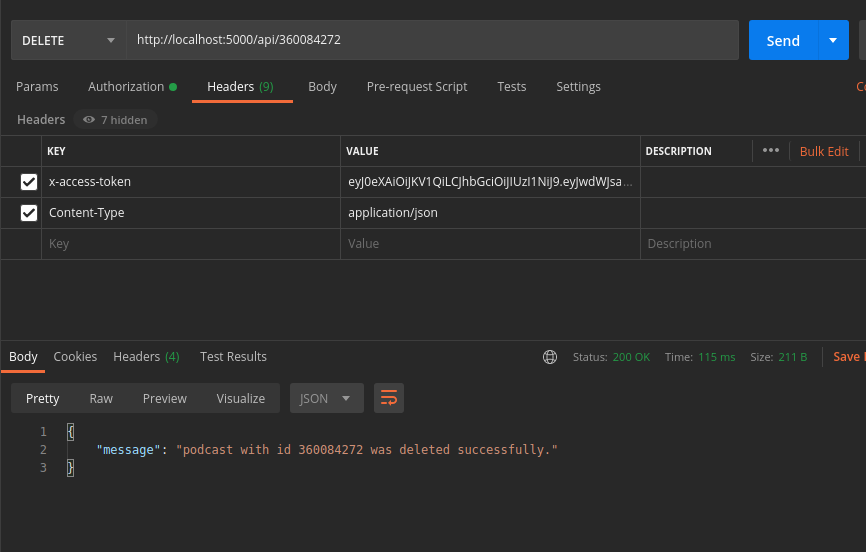Click the empty Value input field
This screenshot has width=866, height=552.
pos(490,244)
